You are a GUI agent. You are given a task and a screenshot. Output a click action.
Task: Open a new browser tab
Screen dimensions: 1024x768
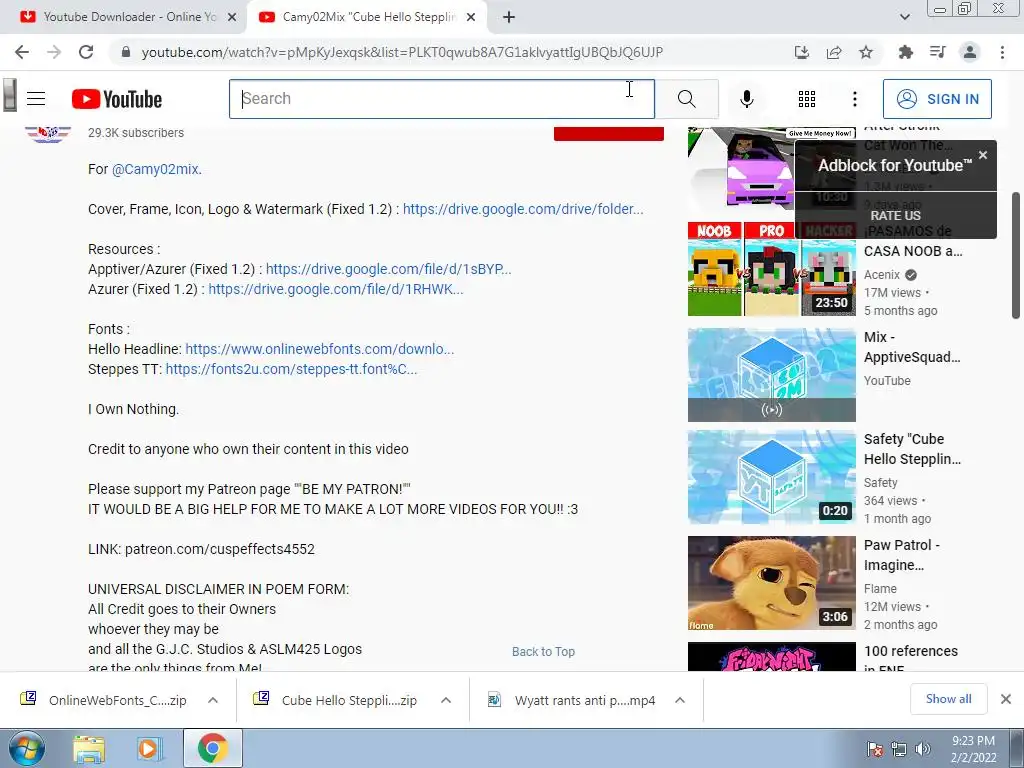point(509,17)
